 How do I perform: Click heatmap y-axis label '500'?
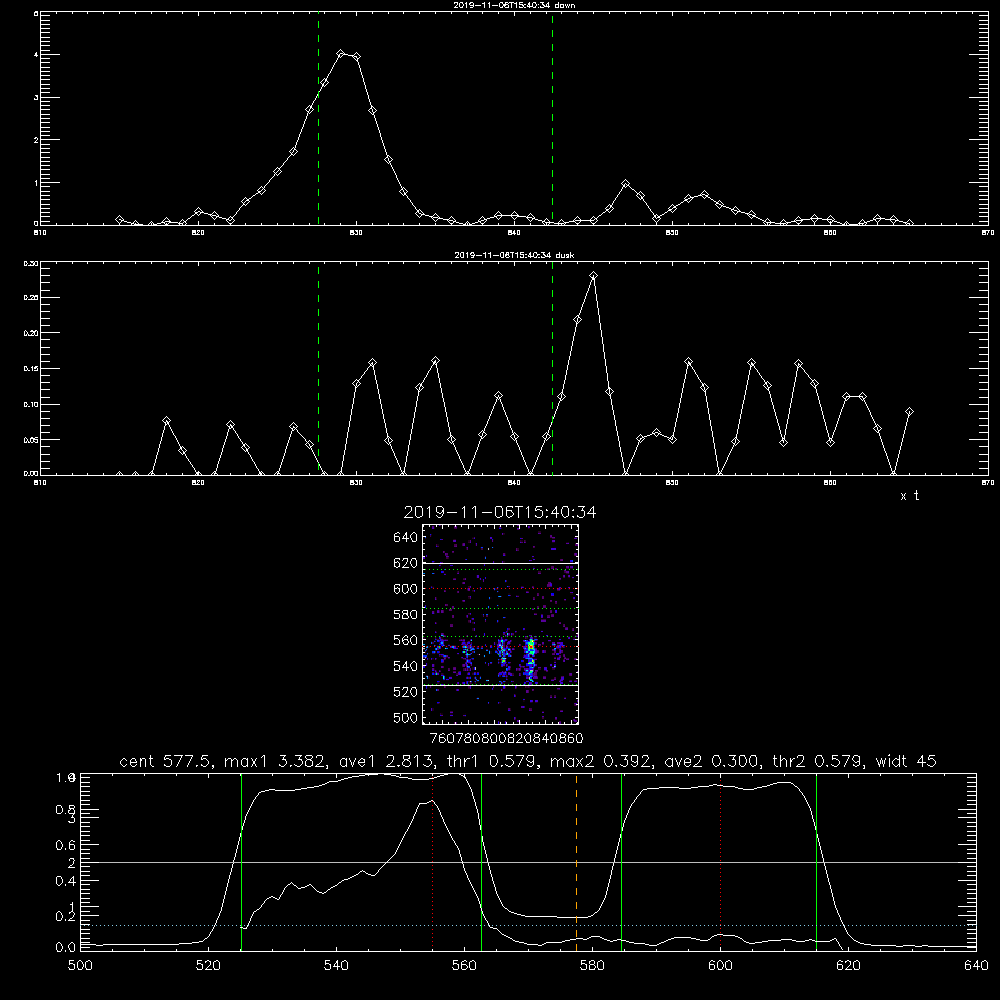[405, 717]
